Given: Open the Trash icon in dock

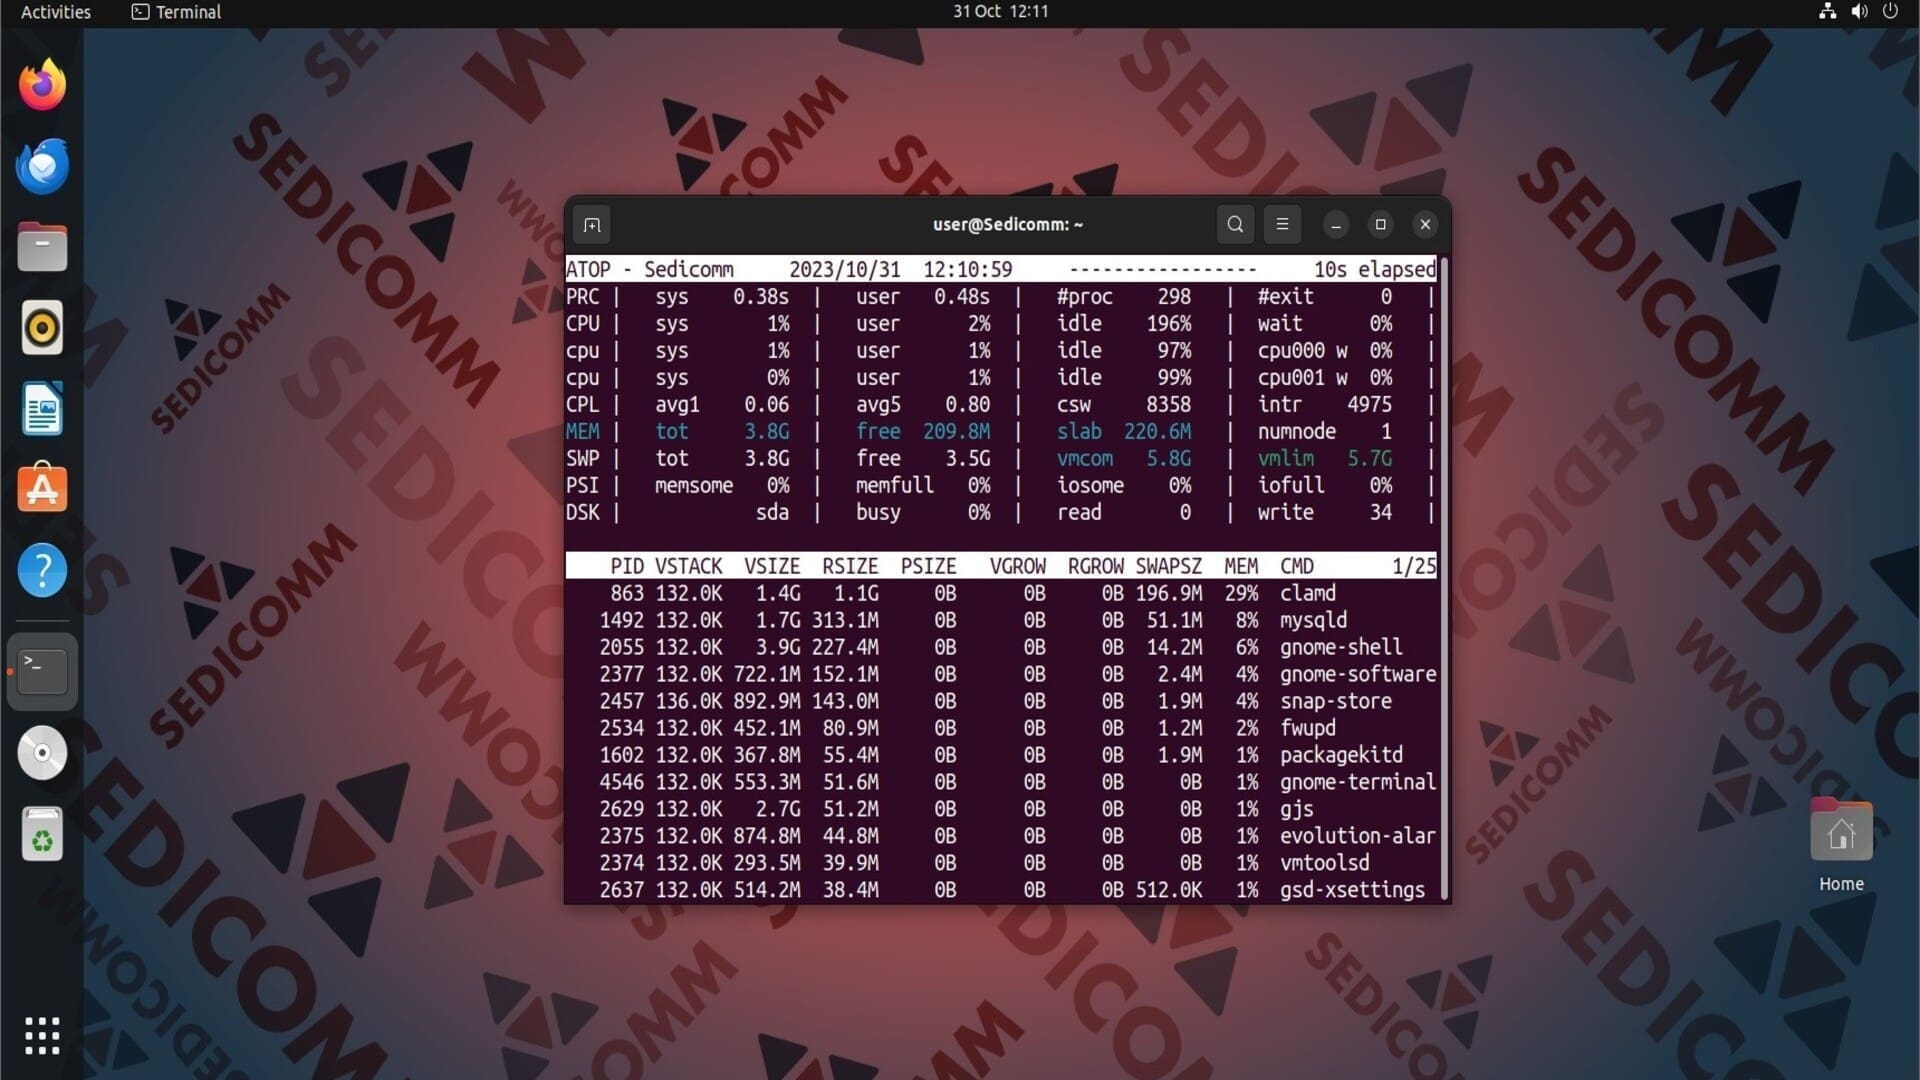Looking at the screenshot, I should (42, 834).
